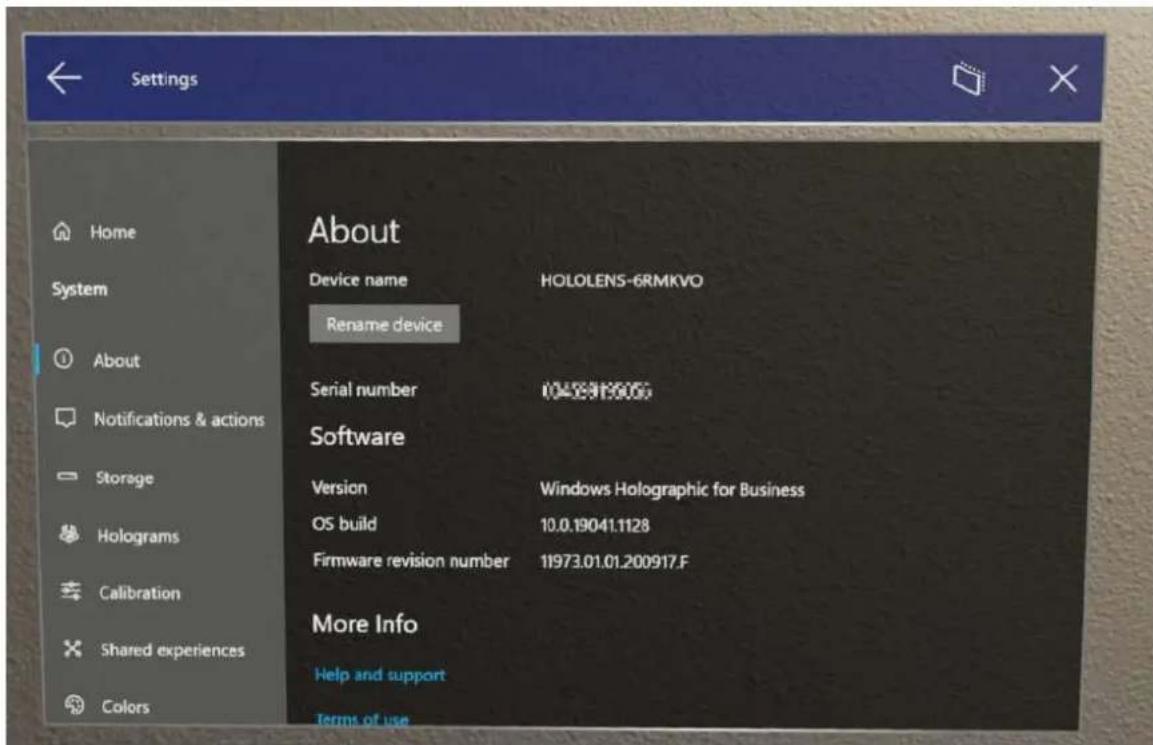The height and width of the screenshot is (745, 1153).
Task: Close the Settings window
Action: (1063, 78)
